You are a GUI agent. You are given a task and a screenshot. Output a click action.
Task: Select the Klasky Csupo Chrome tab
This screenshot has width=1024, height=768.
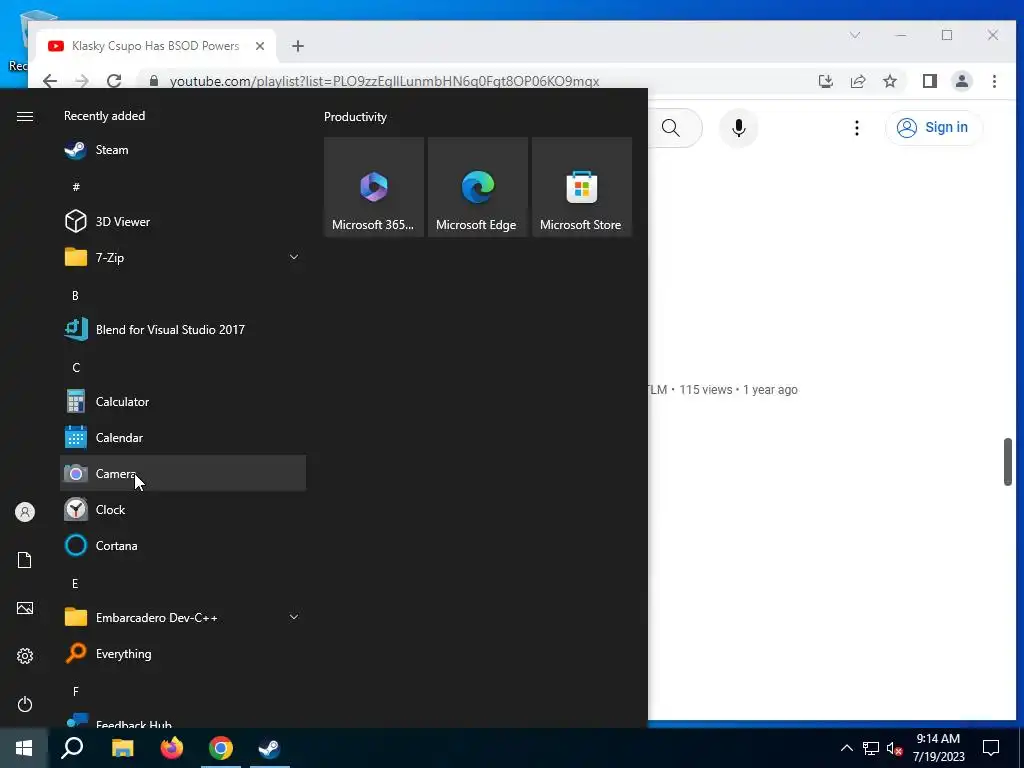[x=155, y=46]
